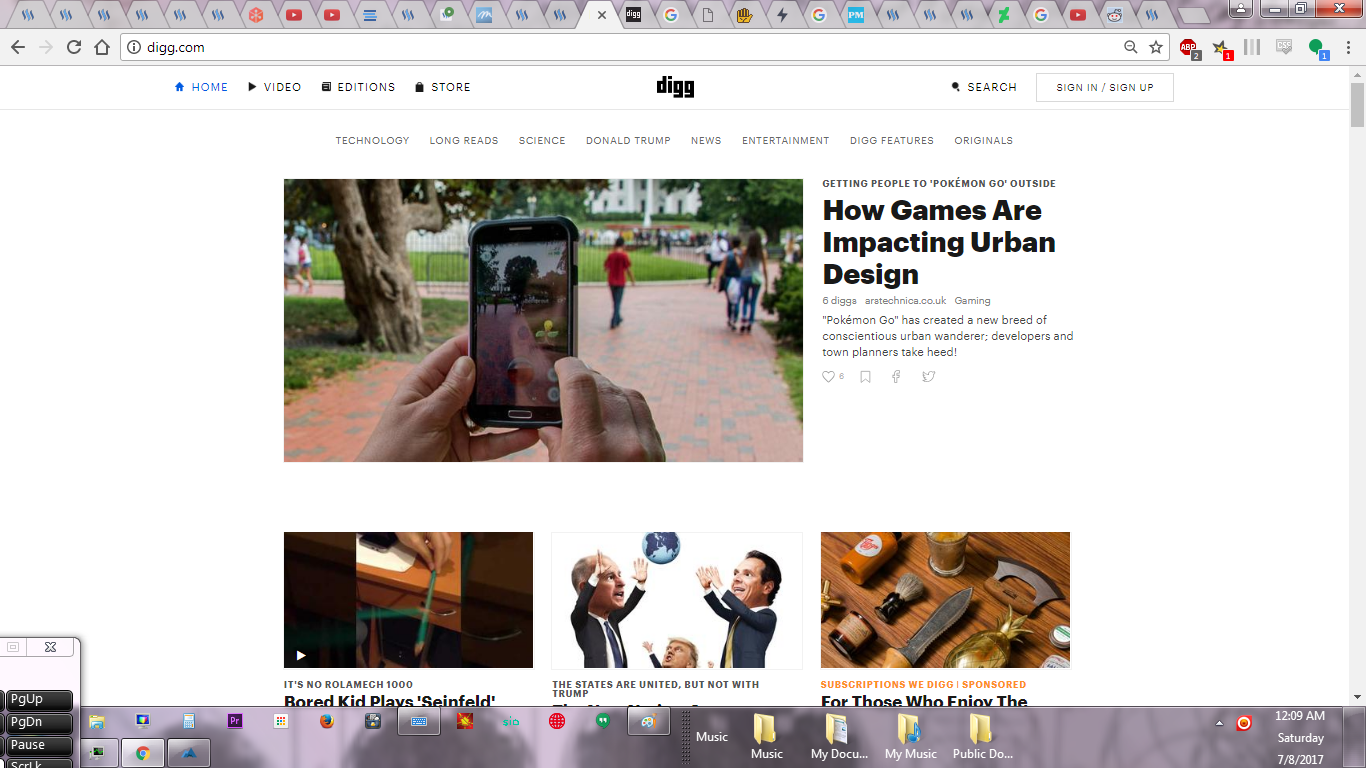Click the PgUp on-screen key

40,700
